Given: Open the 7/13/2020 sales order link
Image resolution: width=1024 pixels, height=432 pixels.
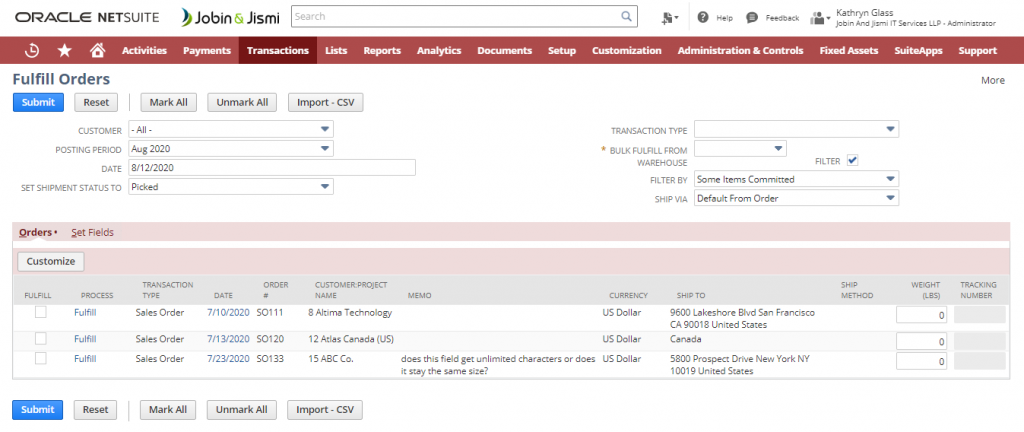Looking at the screenshot, I should [x=227, y=339].
